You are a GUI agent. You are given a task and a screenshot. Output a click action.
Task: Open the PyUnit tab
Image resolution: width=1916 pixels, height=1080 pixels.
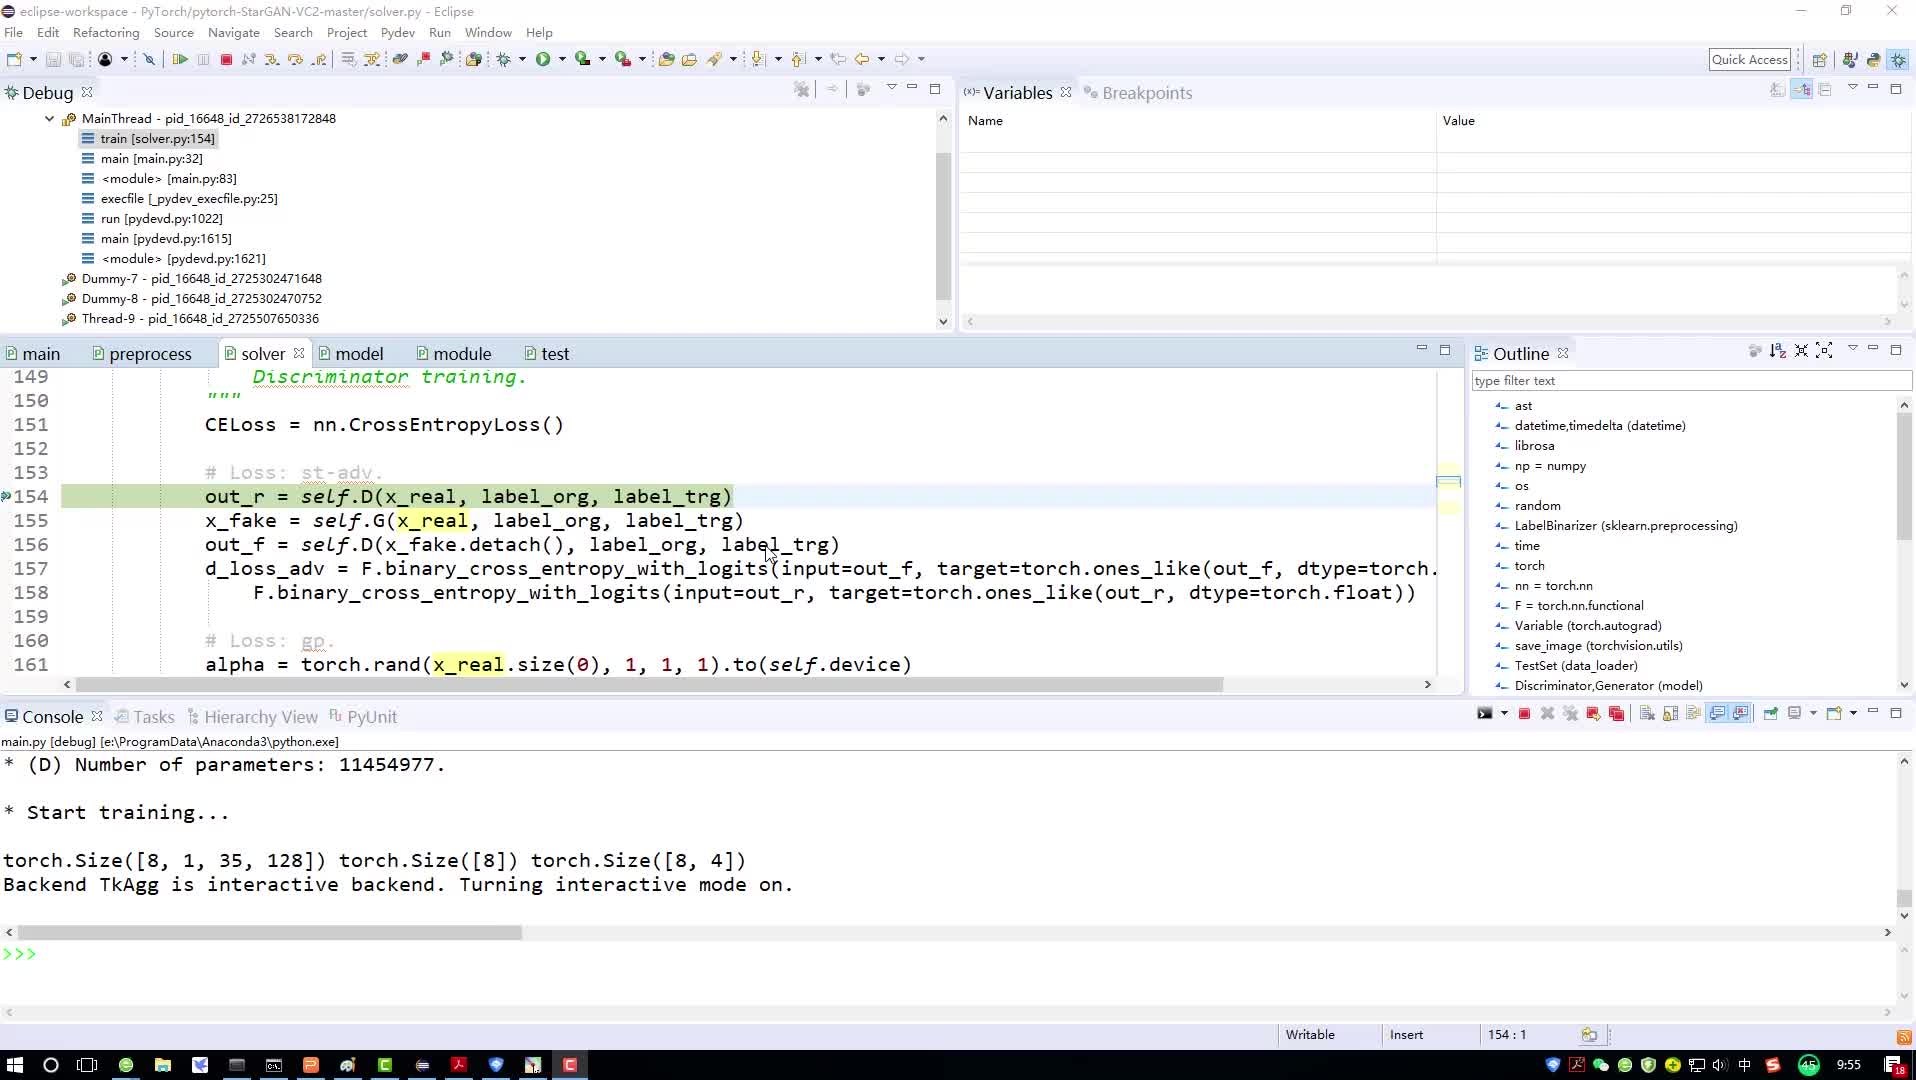tap(363, 717)
